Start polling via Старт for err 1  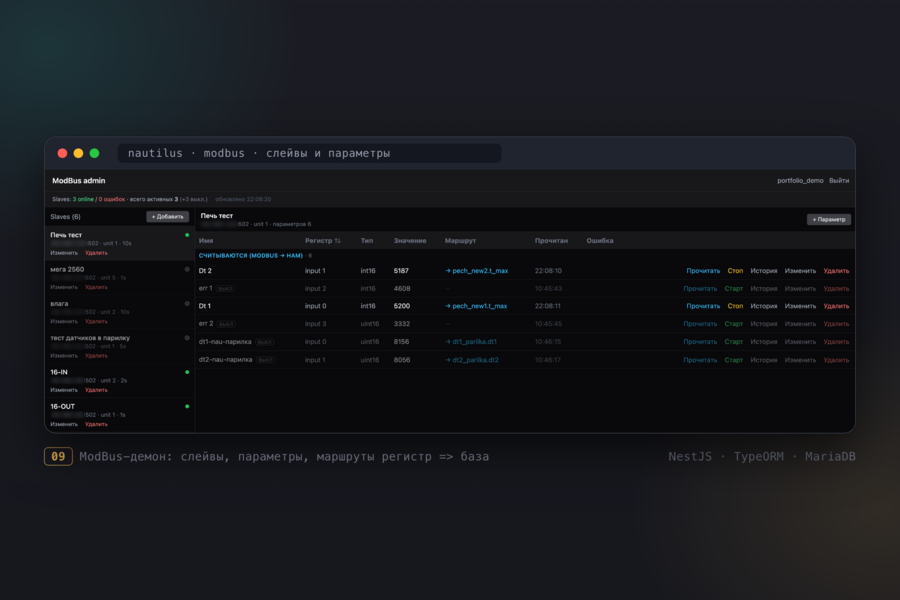click(734, 289)
